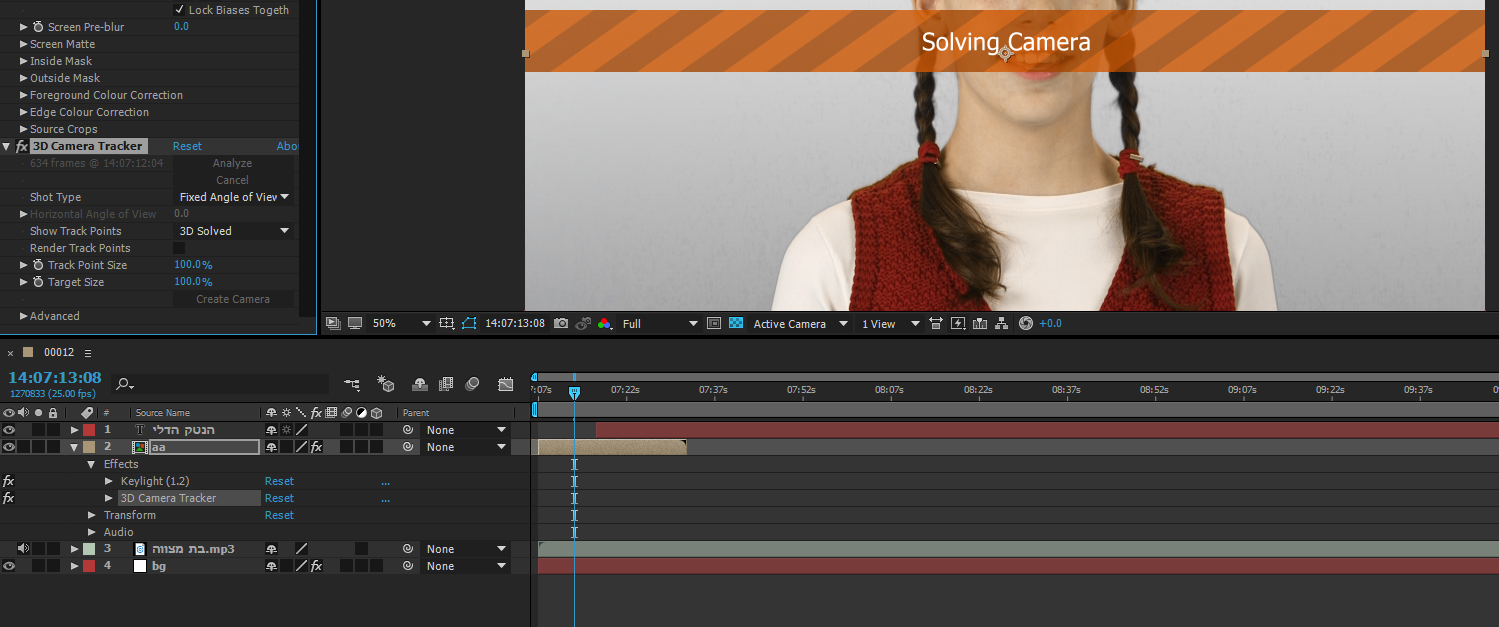Enable the Render Track Points checkbox
1499x627 pixels.
point(179,248)
